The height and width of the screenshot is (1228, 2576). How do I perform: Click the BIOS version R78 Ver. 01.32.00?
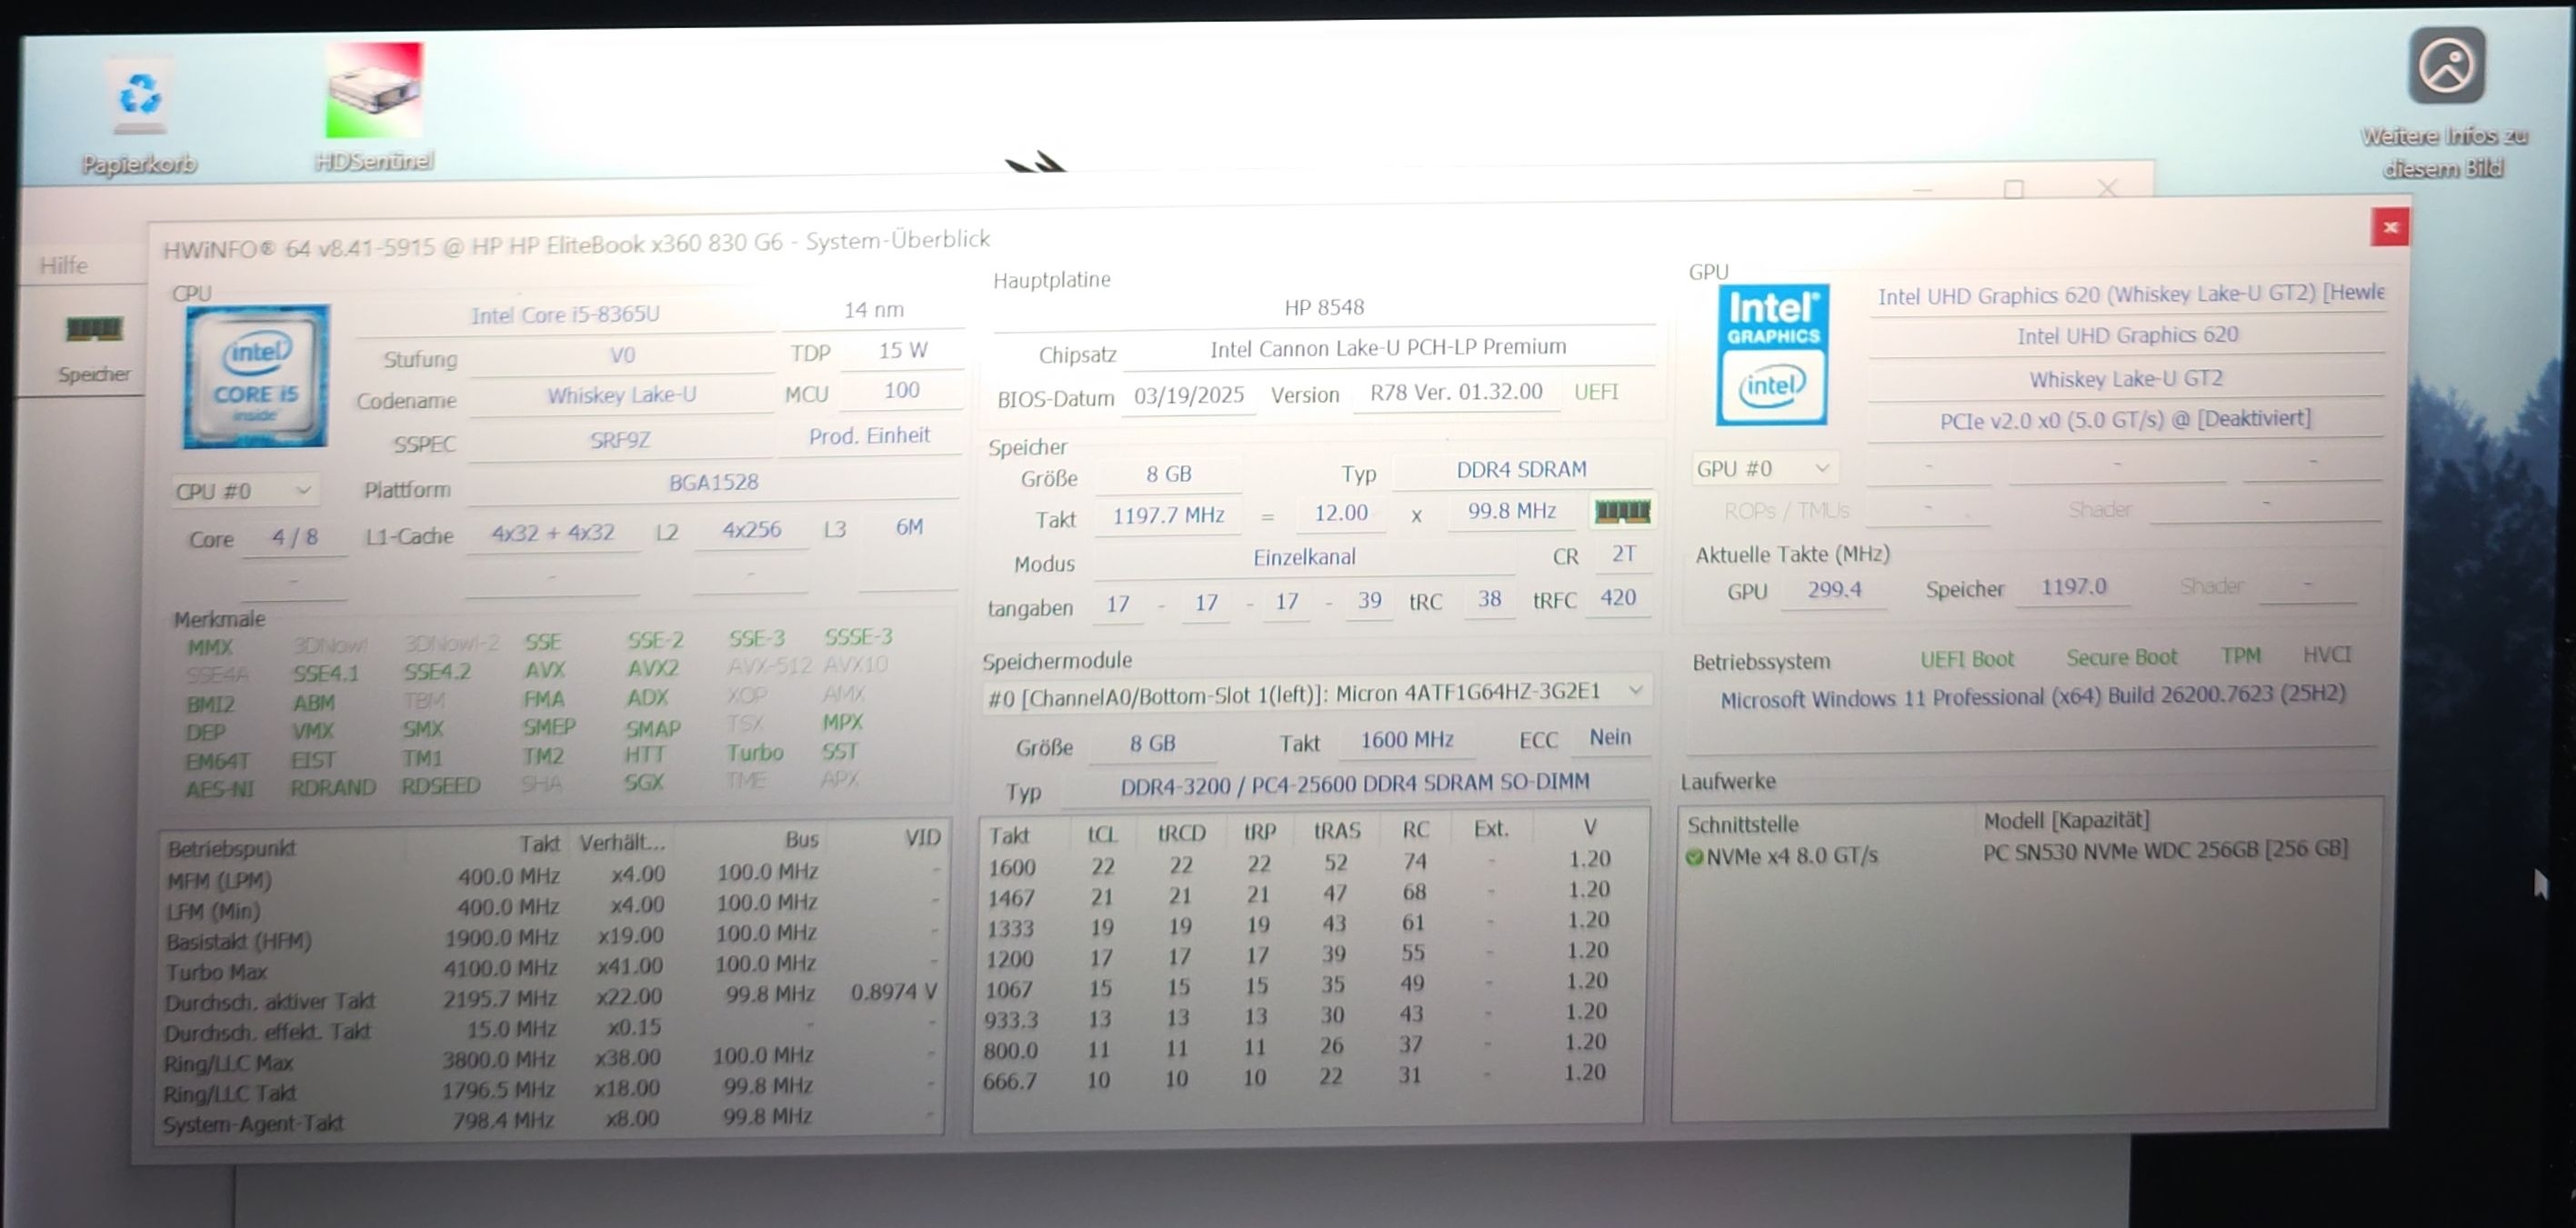1456,392
